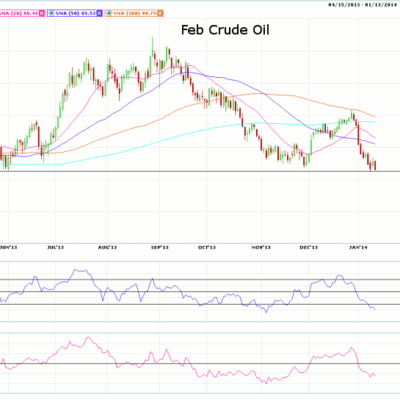Select the OCT'13 axis label

(x=207, y=247)
